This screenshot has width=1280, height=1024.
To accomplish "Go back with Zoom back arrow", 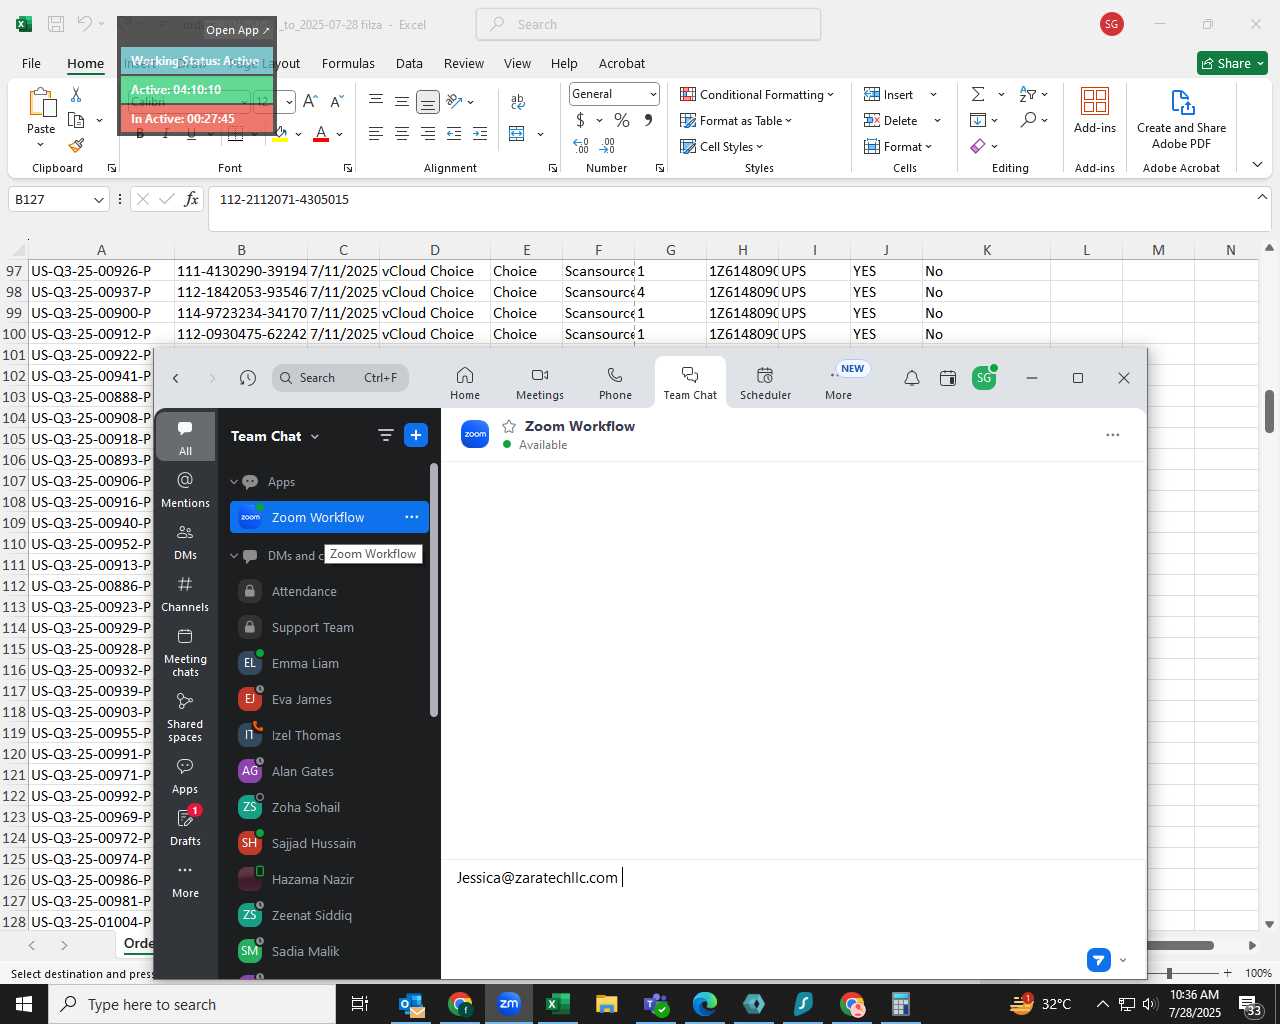I will (x=176, y=378).
